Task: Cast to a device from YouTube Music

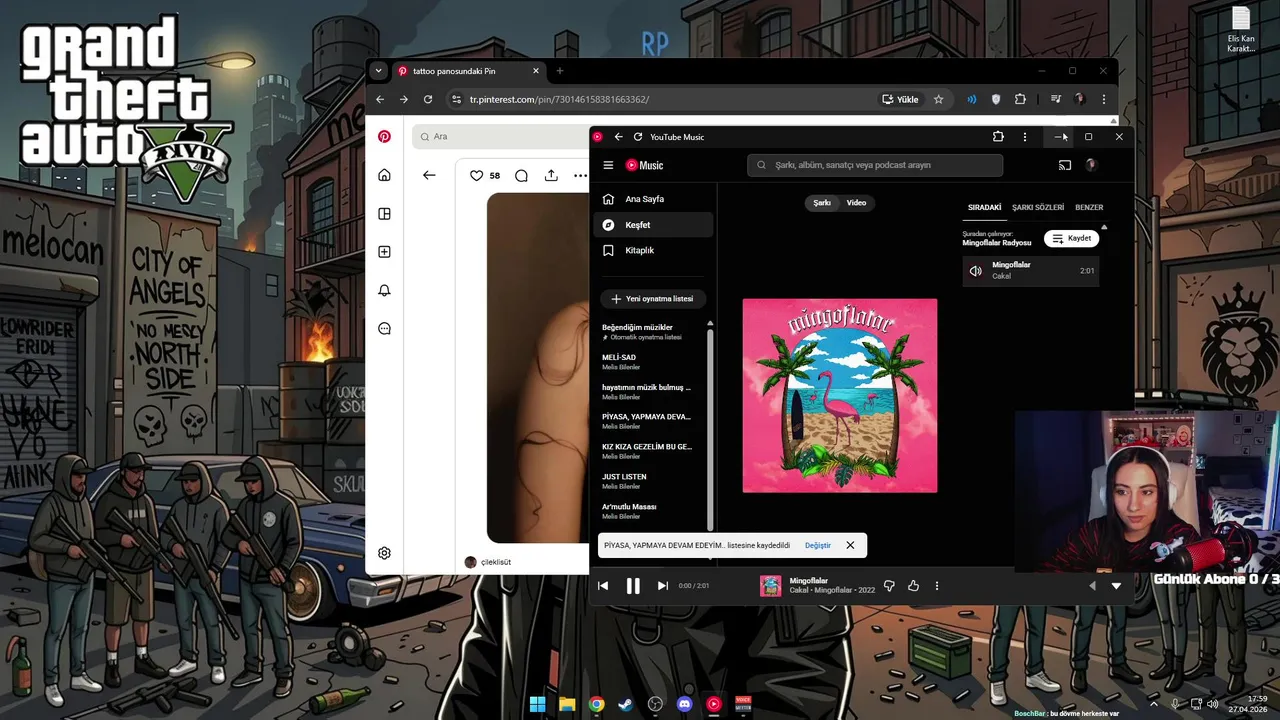Action: click(1065, 165)
